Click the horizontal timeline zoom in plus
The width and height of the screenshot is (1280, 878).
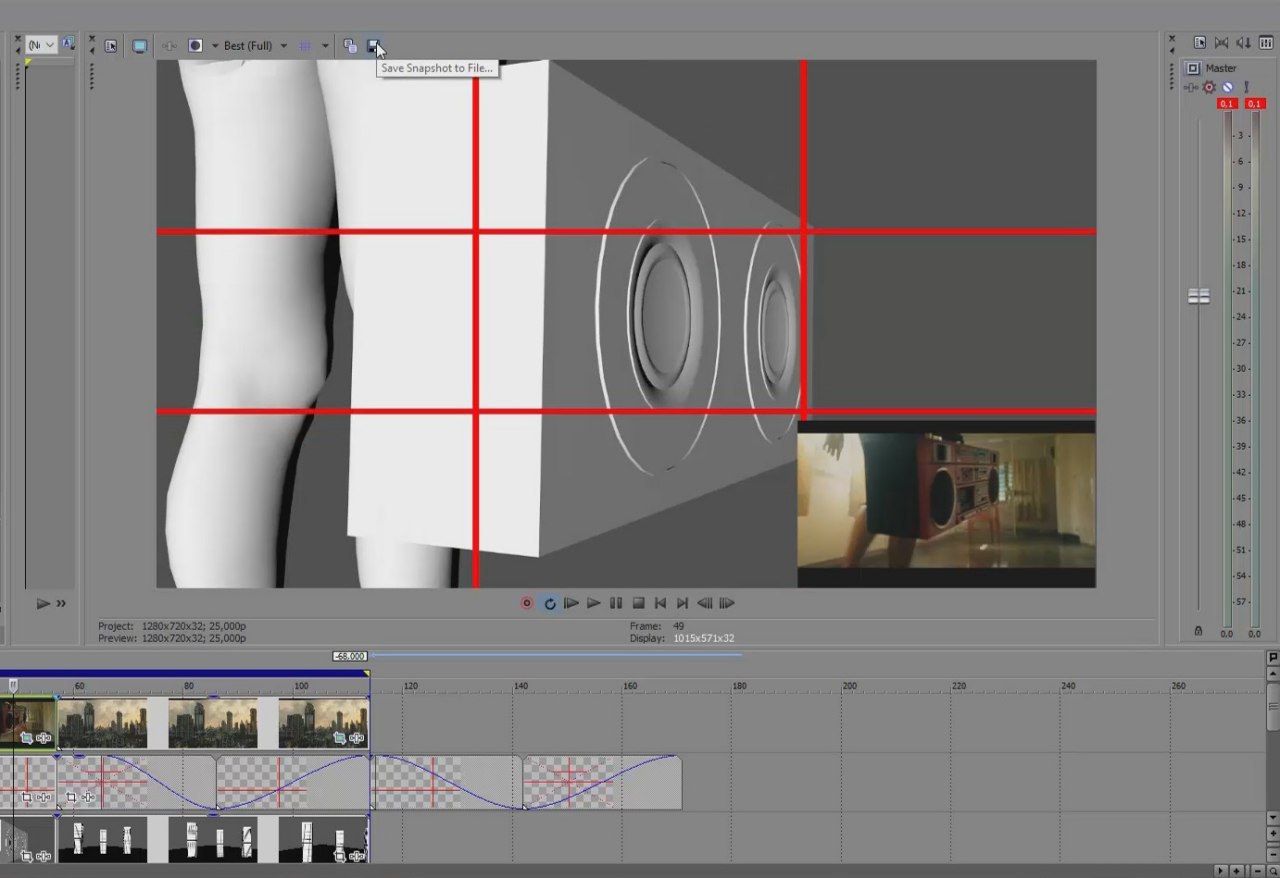click(1236, 871)
